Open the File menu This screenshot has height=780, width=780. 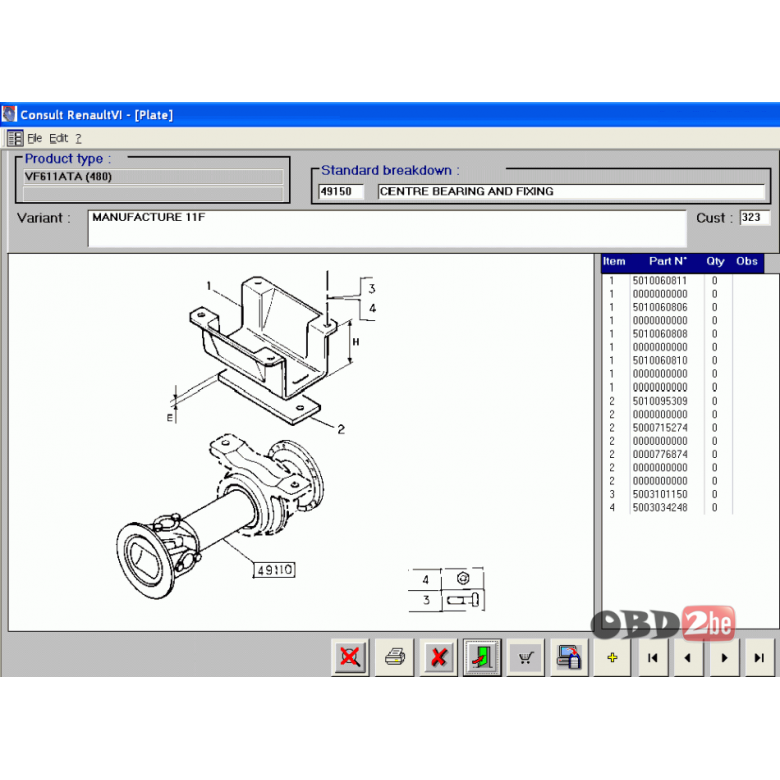coord(34,138)
